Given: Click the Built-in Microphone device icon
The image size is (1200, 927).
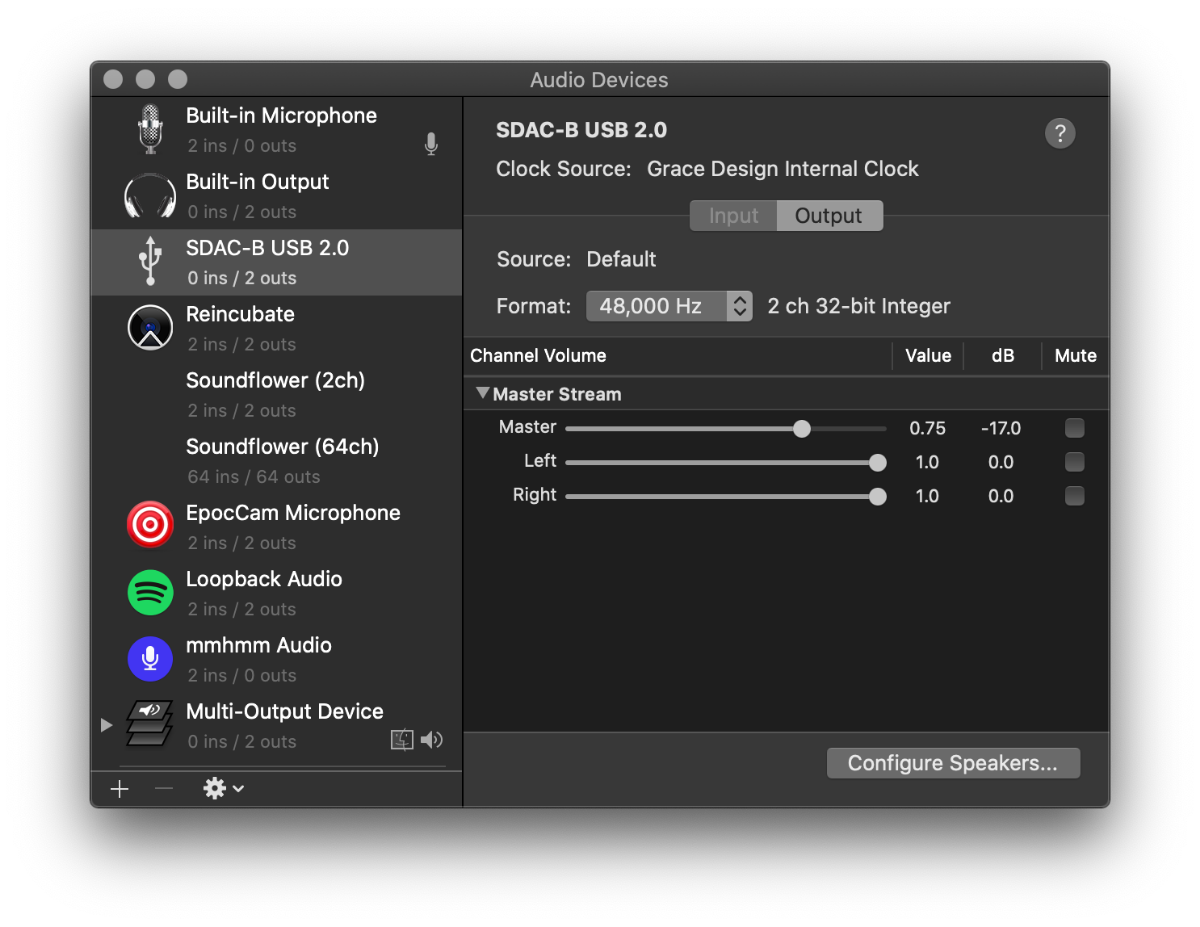Looking at the screenshot, I should 150,129.
